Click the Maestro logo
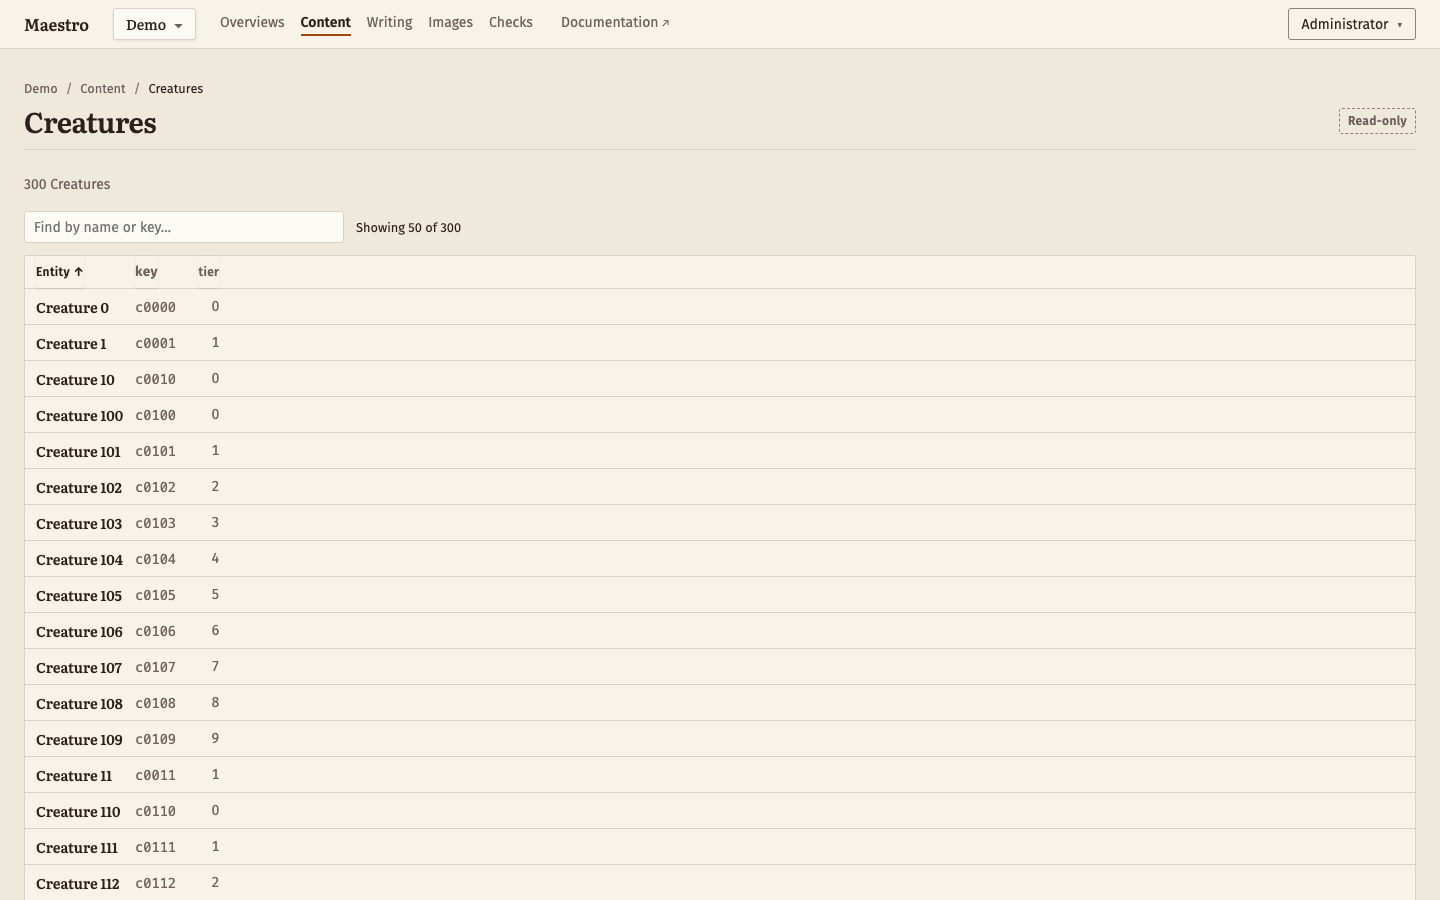This screenshot has width=1440, height=900. (56, 25)
